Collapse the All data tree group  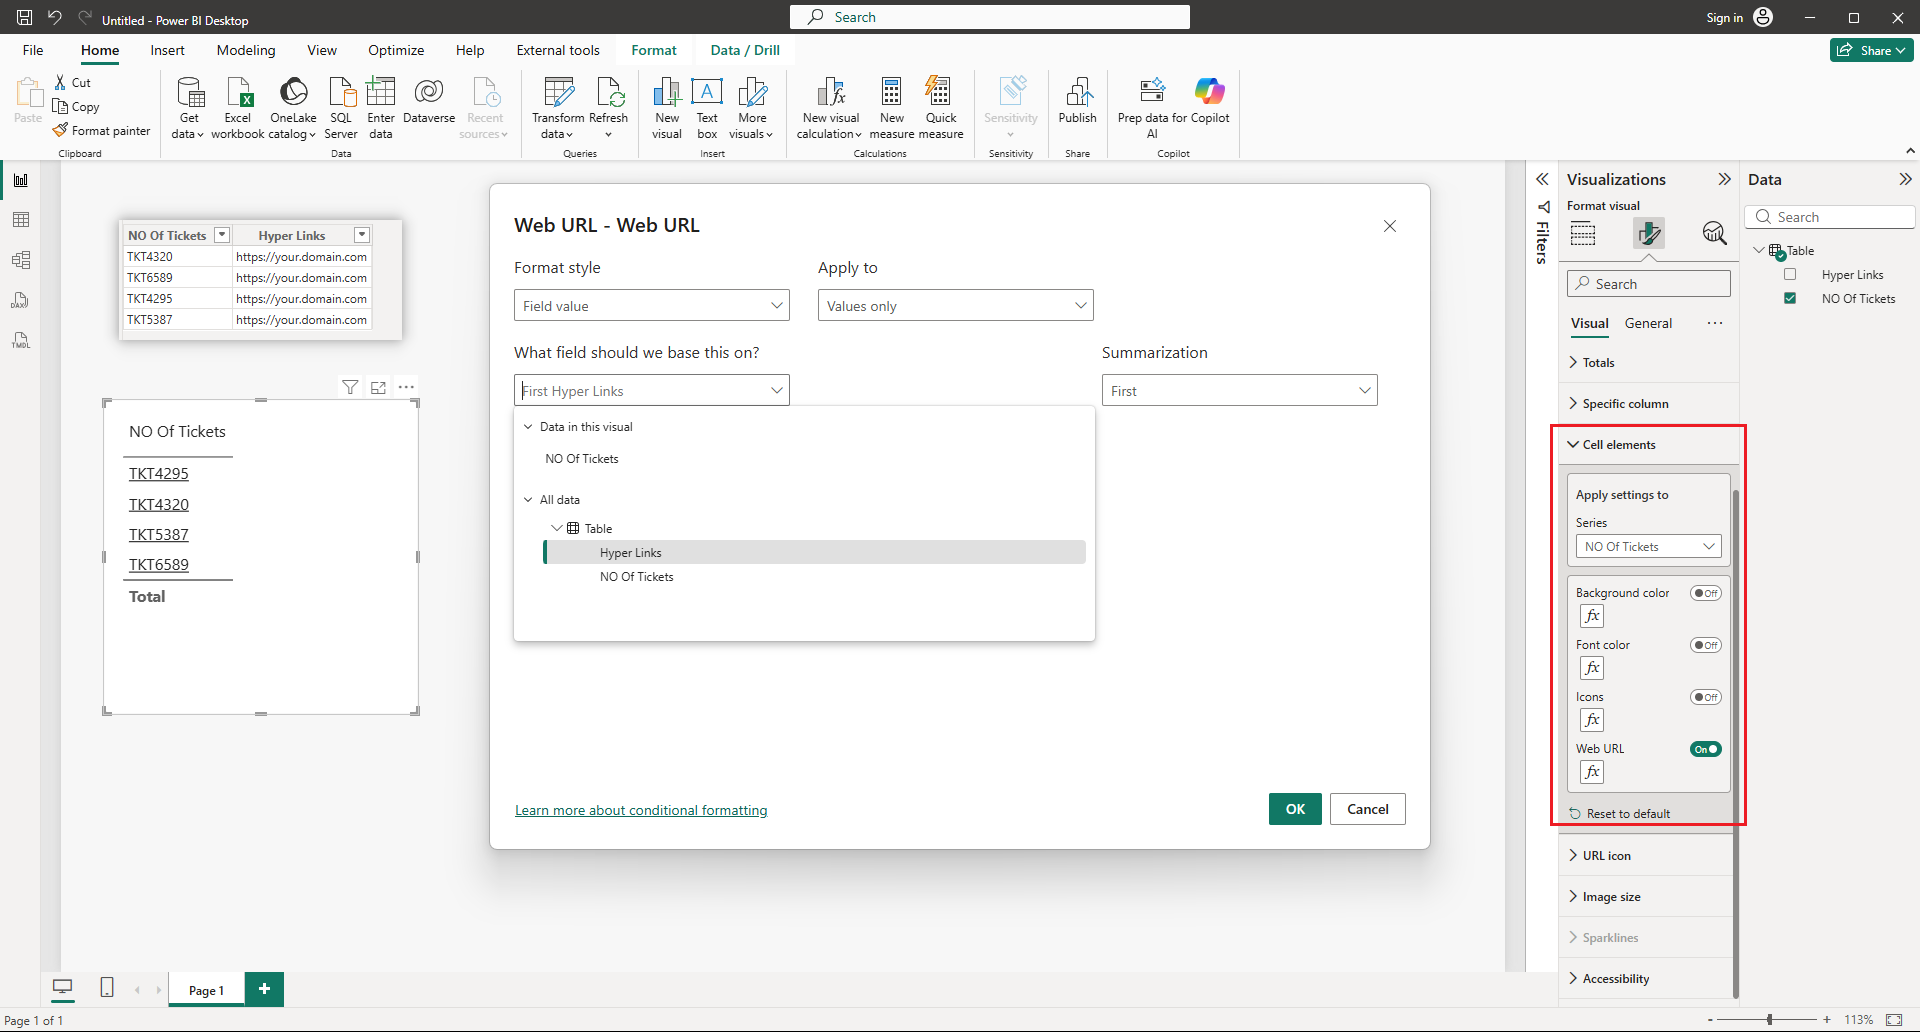pyautogui.click(x=529, y=499)
